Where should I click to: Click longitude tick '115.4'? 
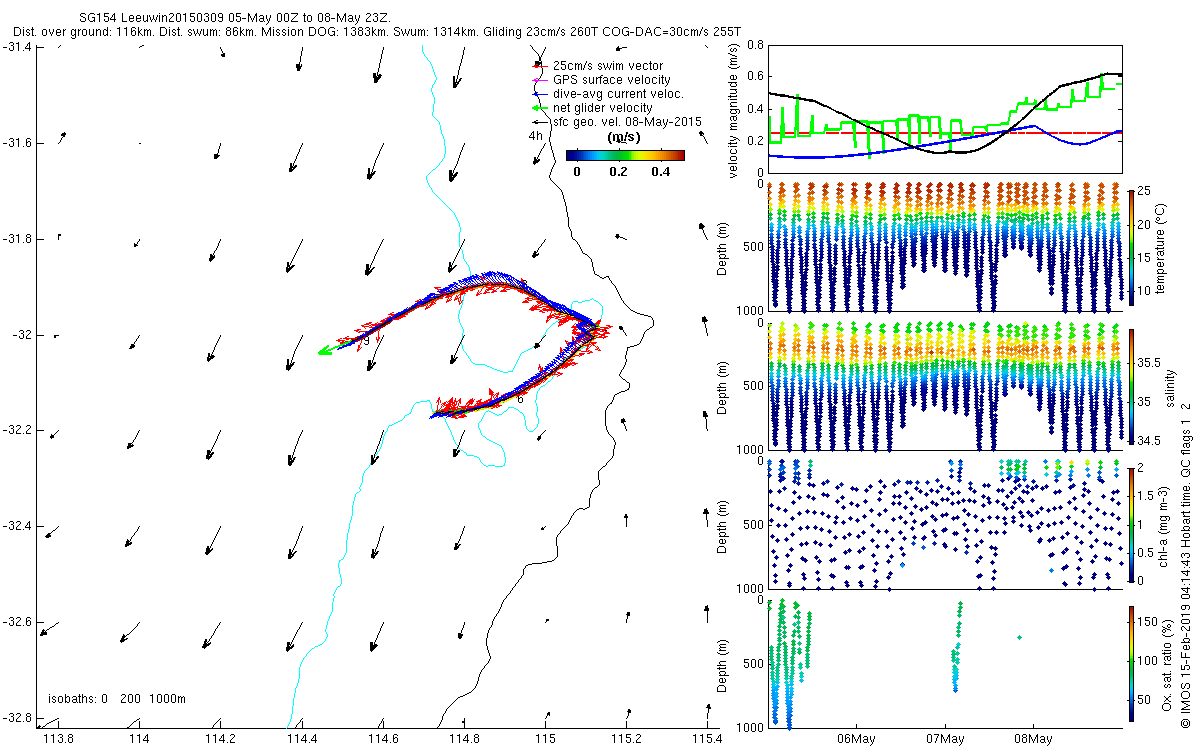point(706,739)
